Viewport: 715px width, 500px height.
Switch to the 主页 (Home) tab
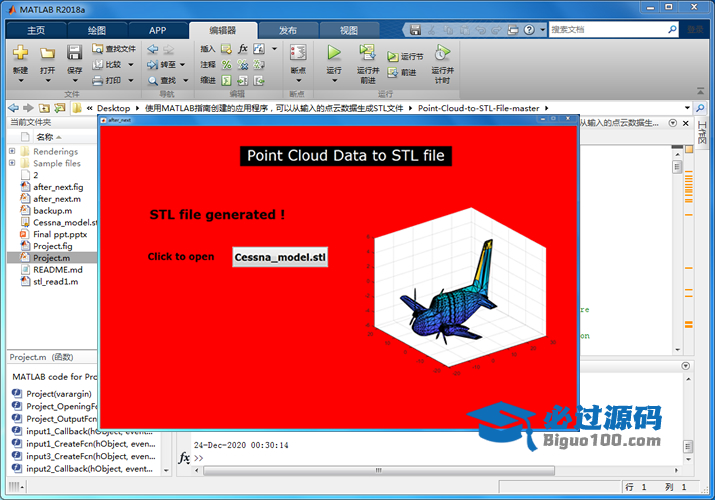tap(36, 31)
